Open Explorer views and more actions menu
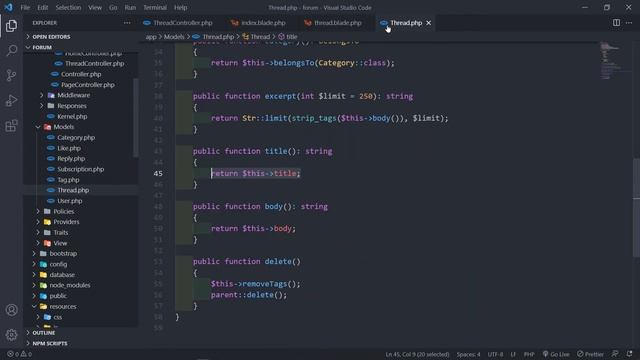The width and height of the screenshot is (640, 360). (127, 23)
